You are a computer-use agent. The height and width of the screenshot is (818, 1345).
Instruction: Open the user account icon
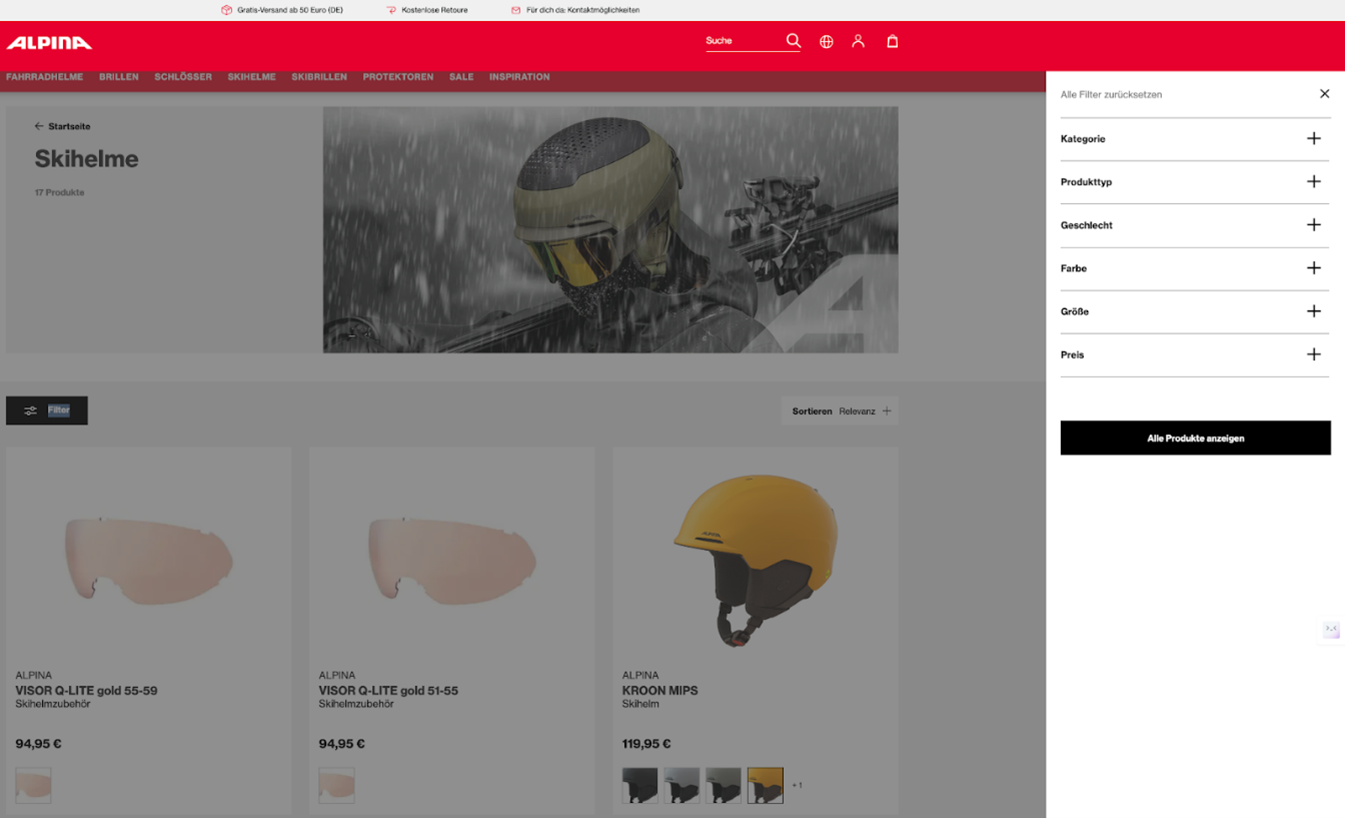(858, 42)
